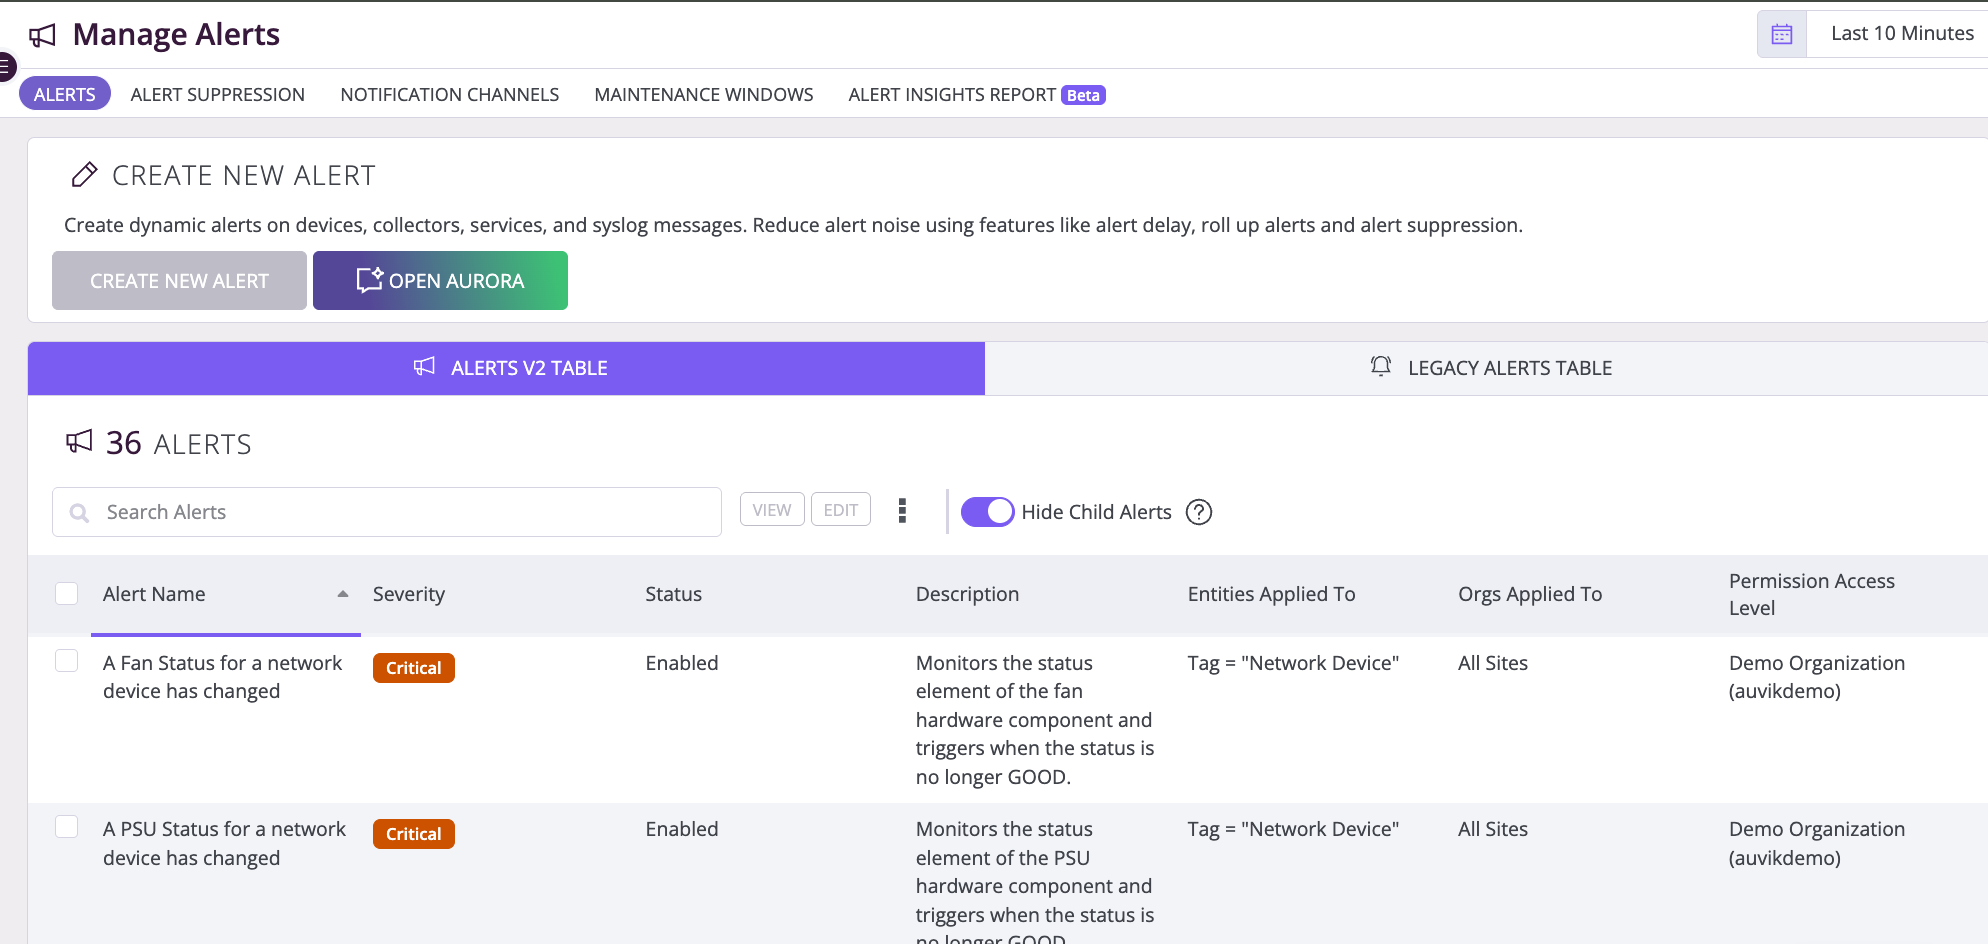This screenshot has height=944, width=1988.
Task: Sort by Alert Name using the arrow
Action: pos(343,594)
